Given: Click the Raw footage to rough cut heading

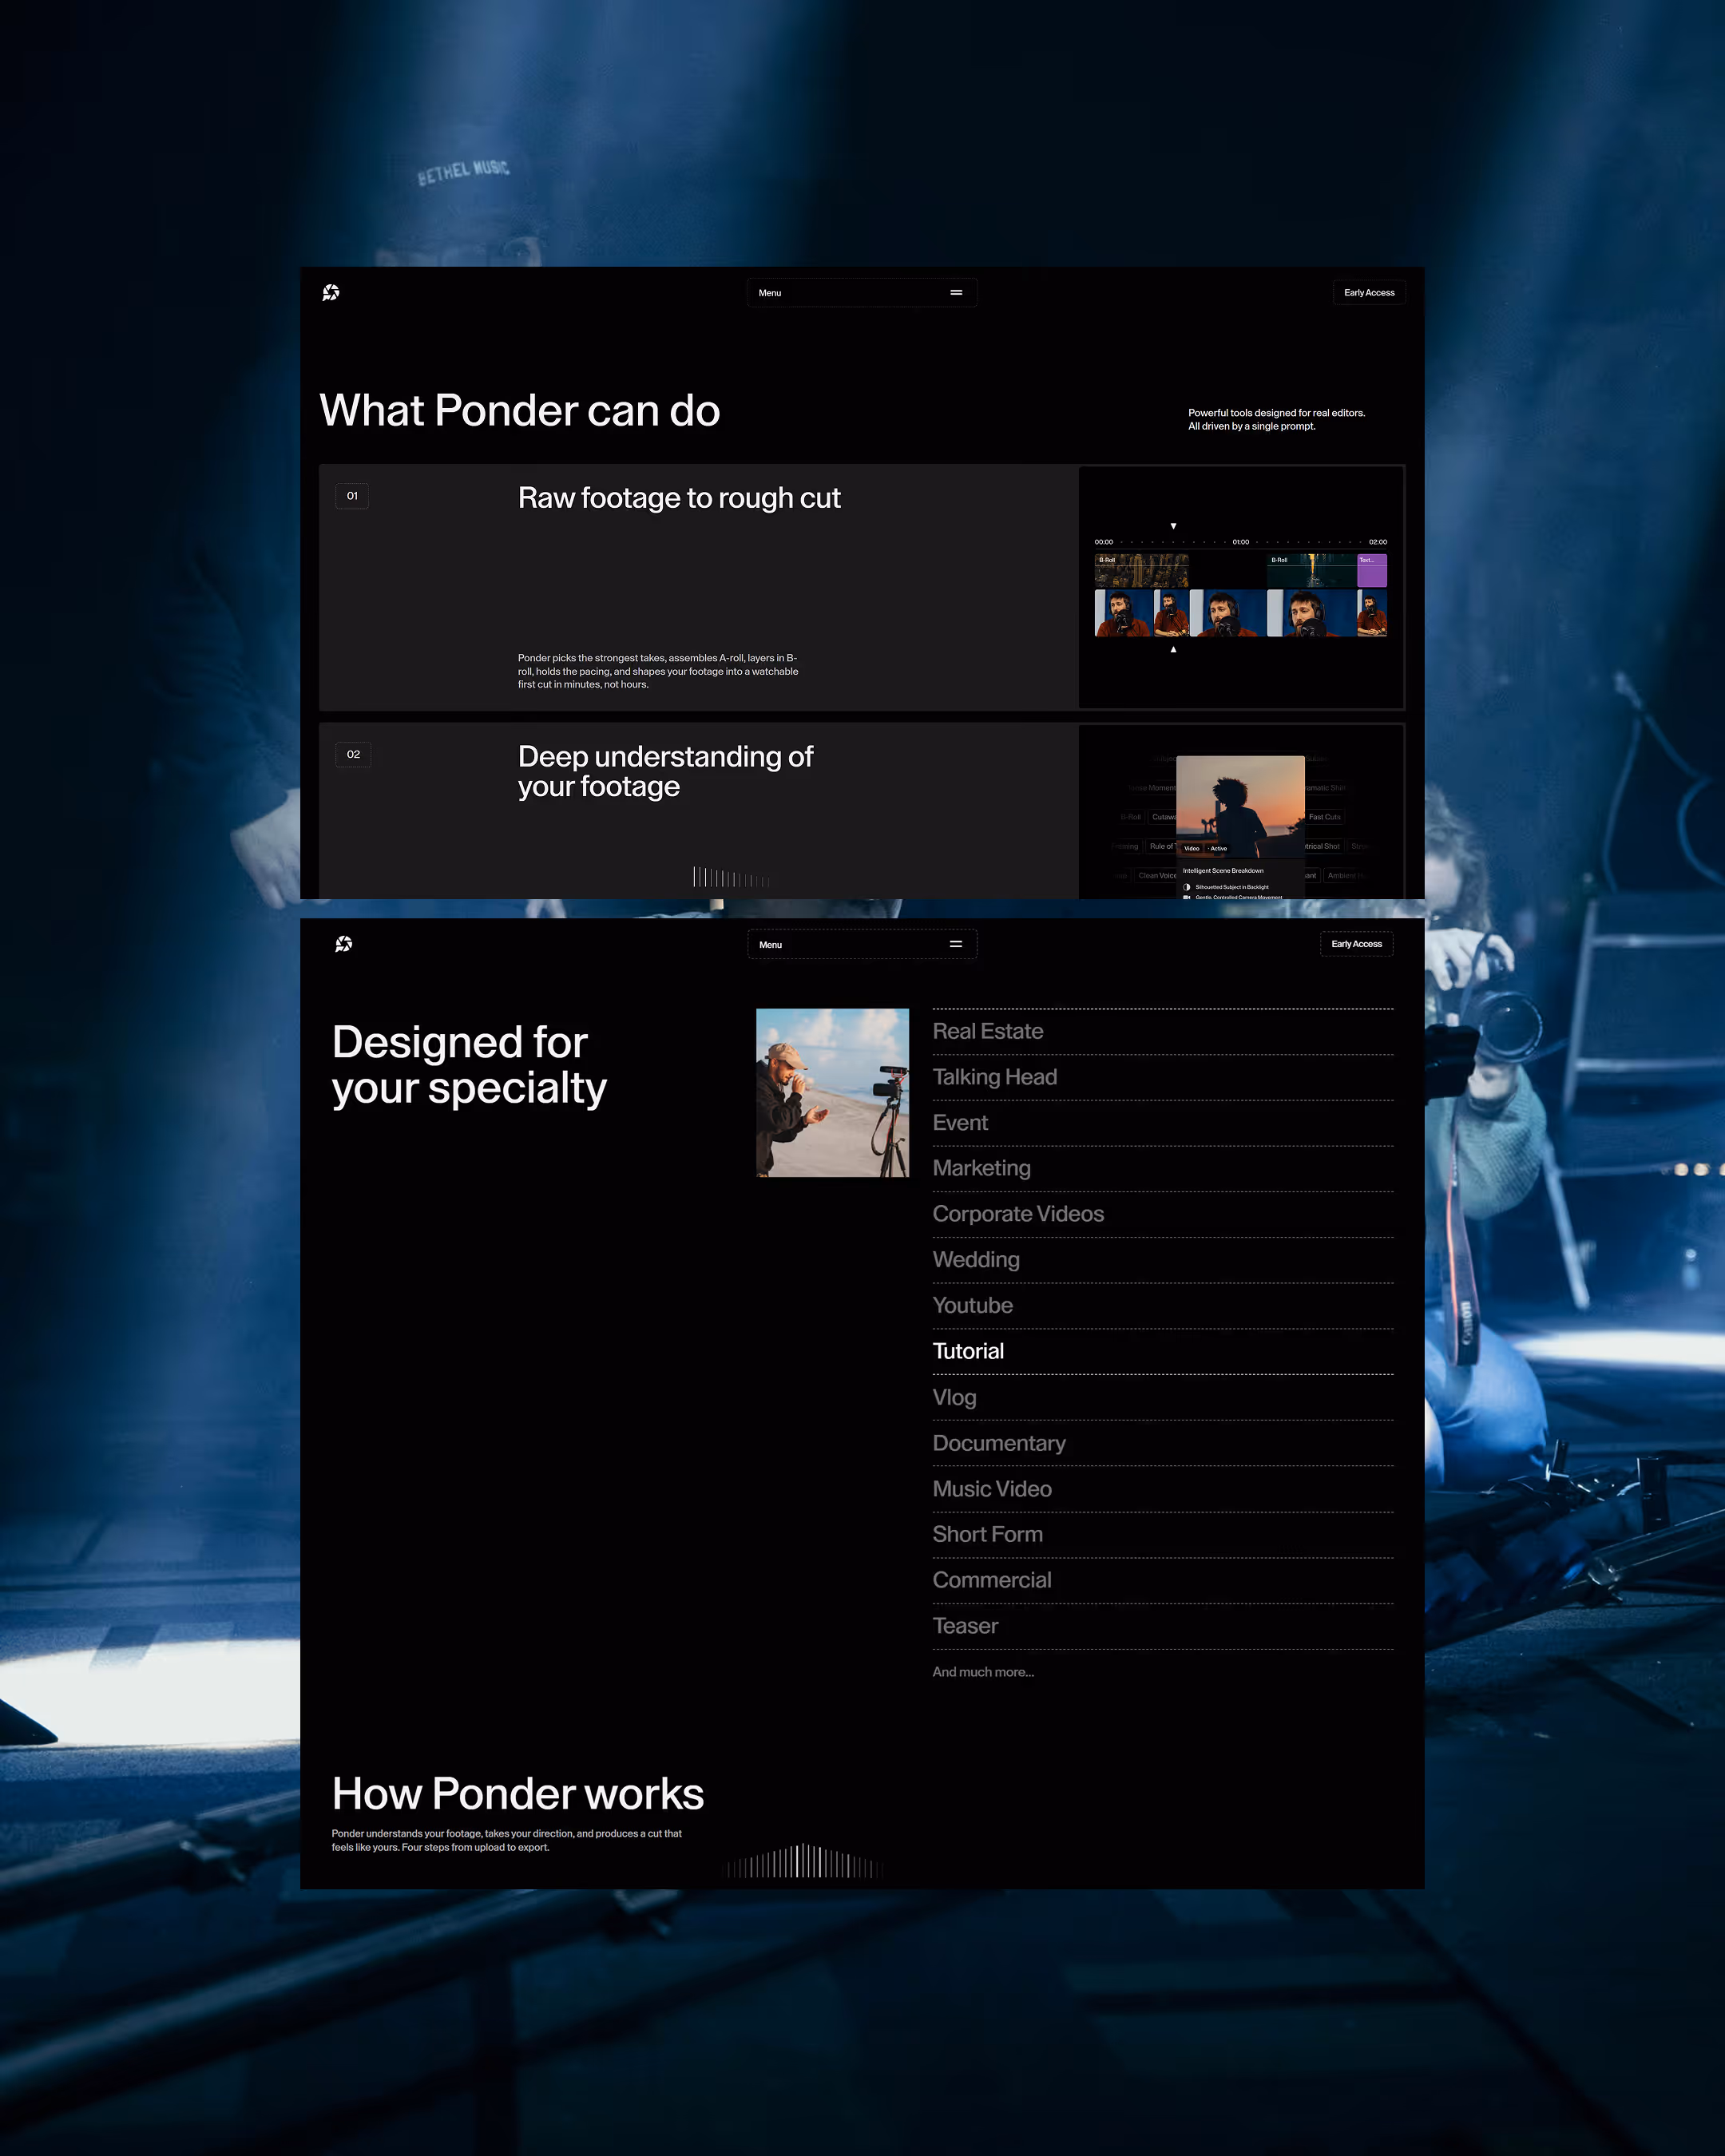Looking at the screenshot, I should coord(679,498).
